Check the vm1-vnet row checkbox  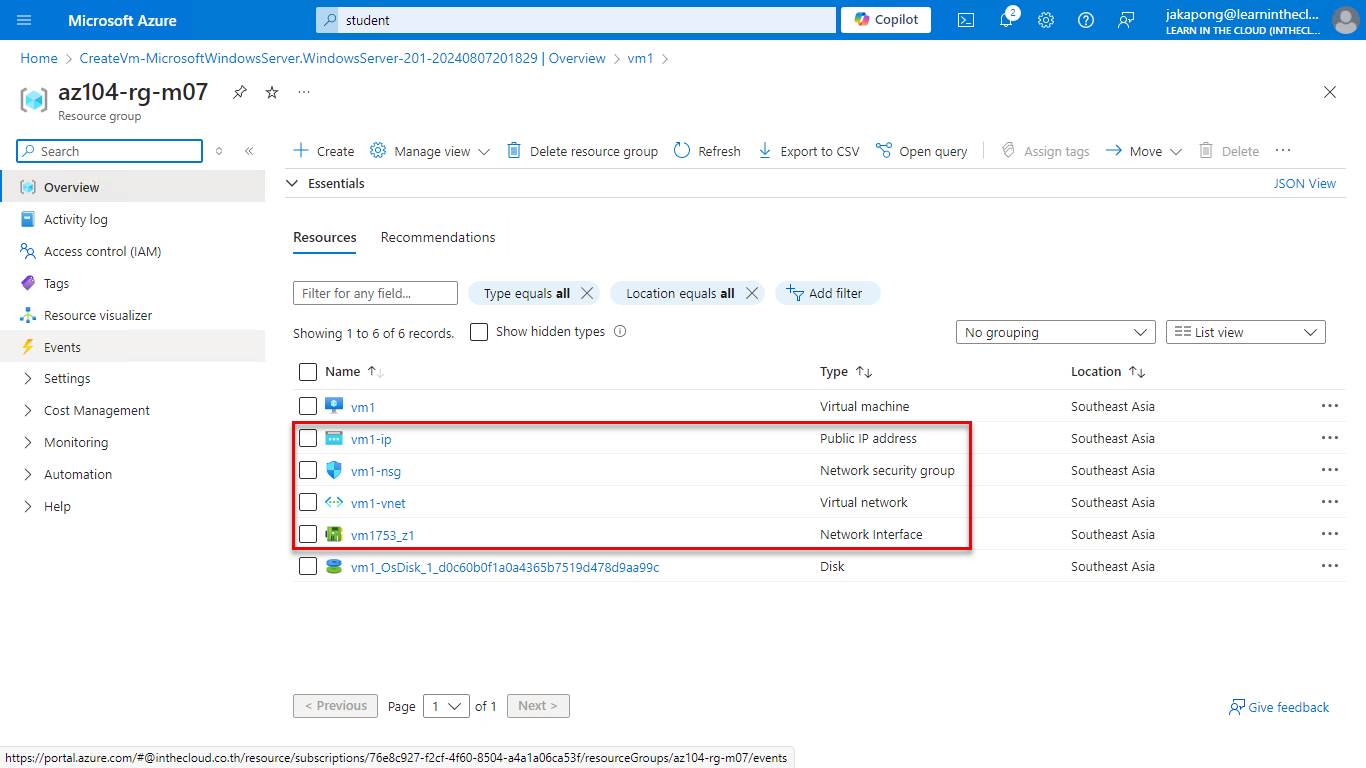pyautogui.click(x=308, y=502)
